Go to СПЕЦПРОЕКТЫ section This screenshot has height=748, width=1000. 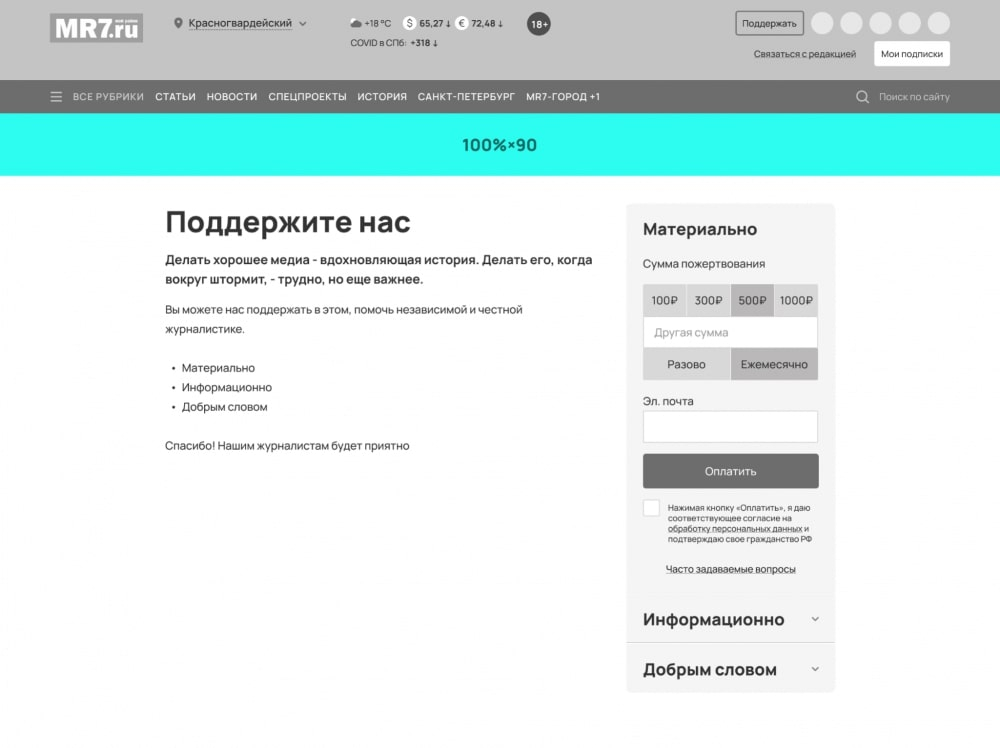click(307, 97)
